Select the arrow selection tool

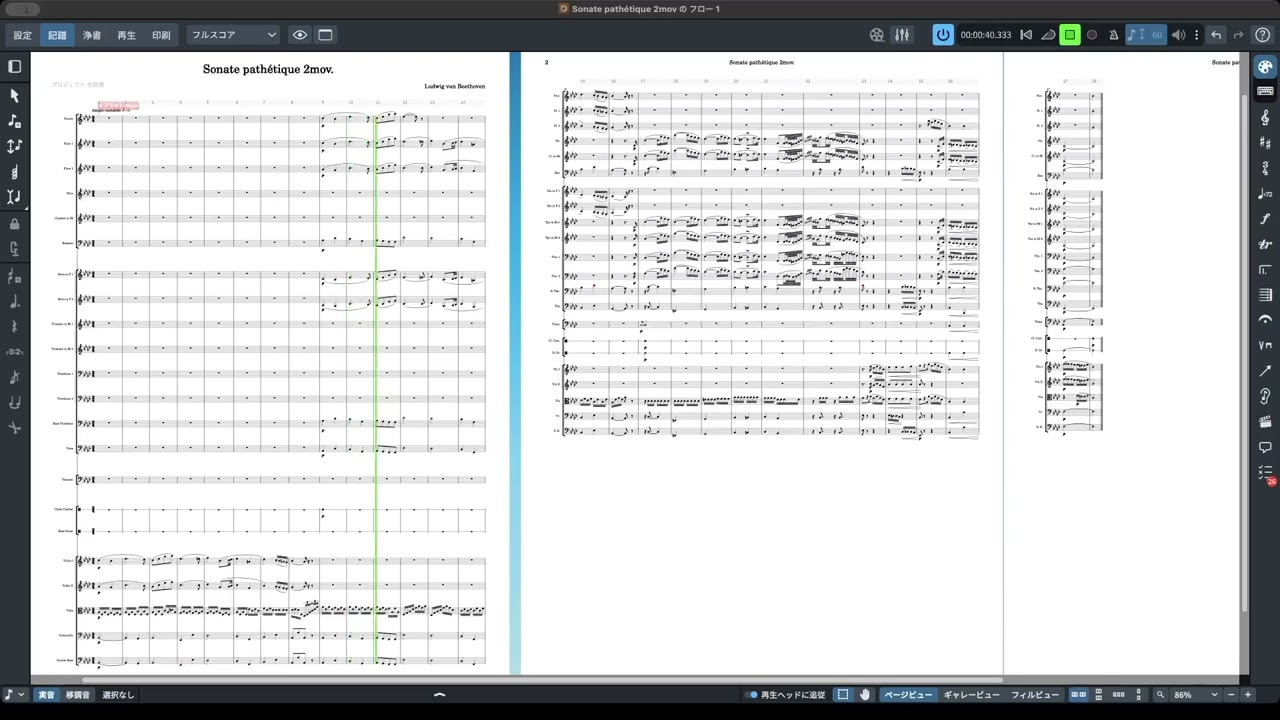(14, 95)
